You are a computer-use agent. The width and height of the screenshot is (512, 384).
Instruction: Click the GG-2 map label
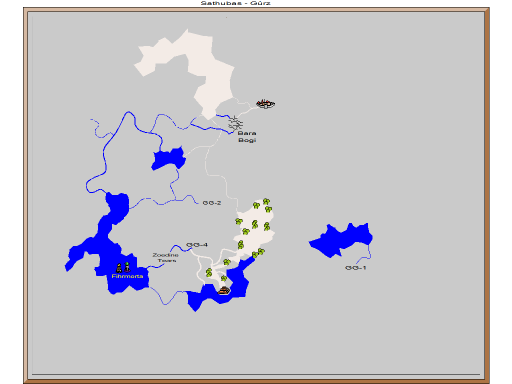(212, 203)
